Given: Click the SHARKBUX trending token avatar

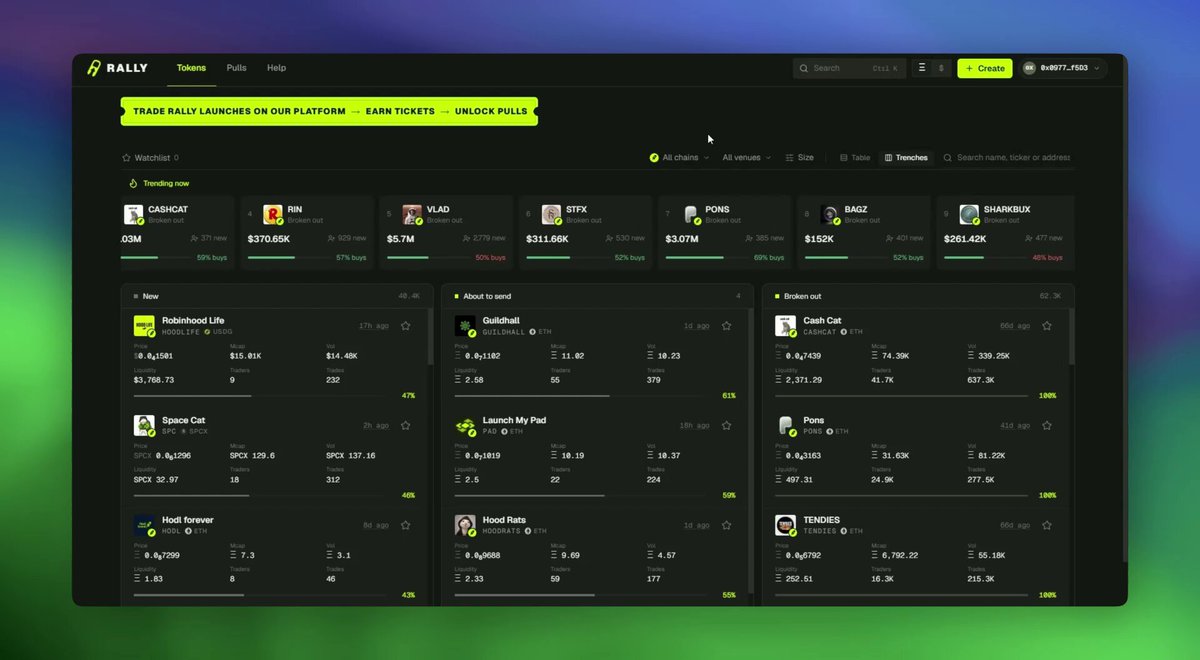Looking at the screenshot, I should coord(969,215).
